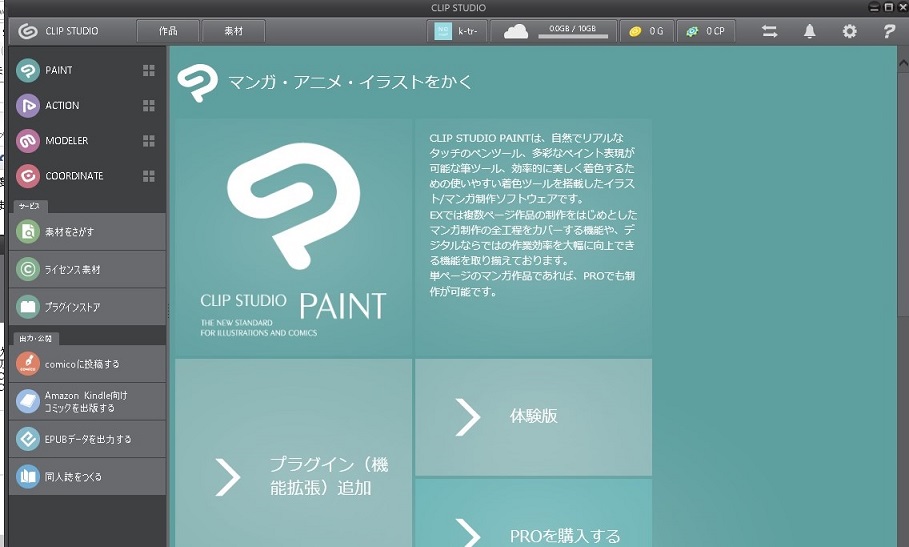Select the 同人誌をつくる label

coord(73,477)
